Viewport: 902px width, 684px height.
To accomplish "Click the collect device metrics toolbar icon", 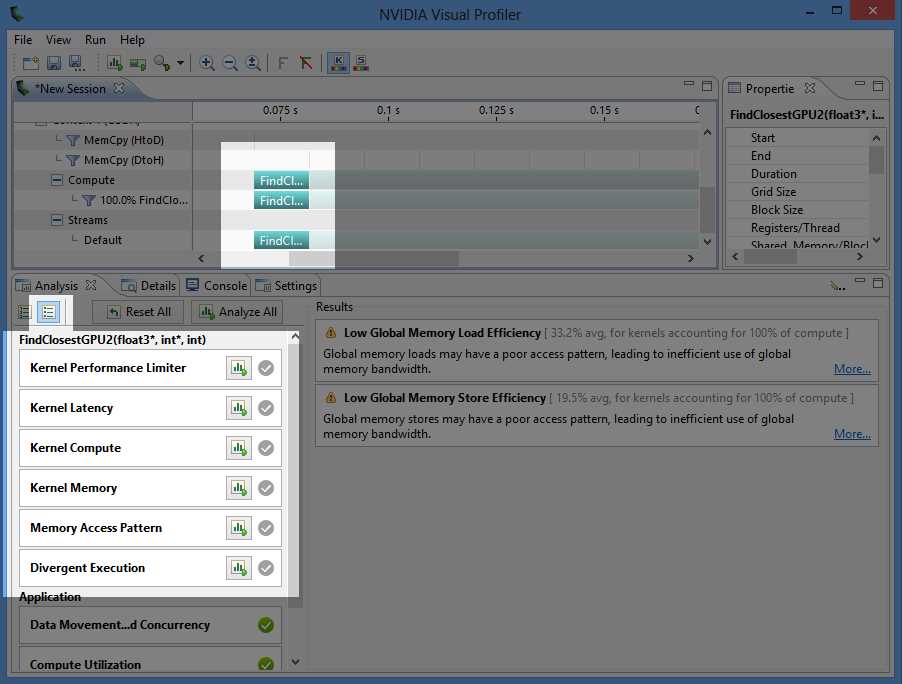I will point(138,63).
